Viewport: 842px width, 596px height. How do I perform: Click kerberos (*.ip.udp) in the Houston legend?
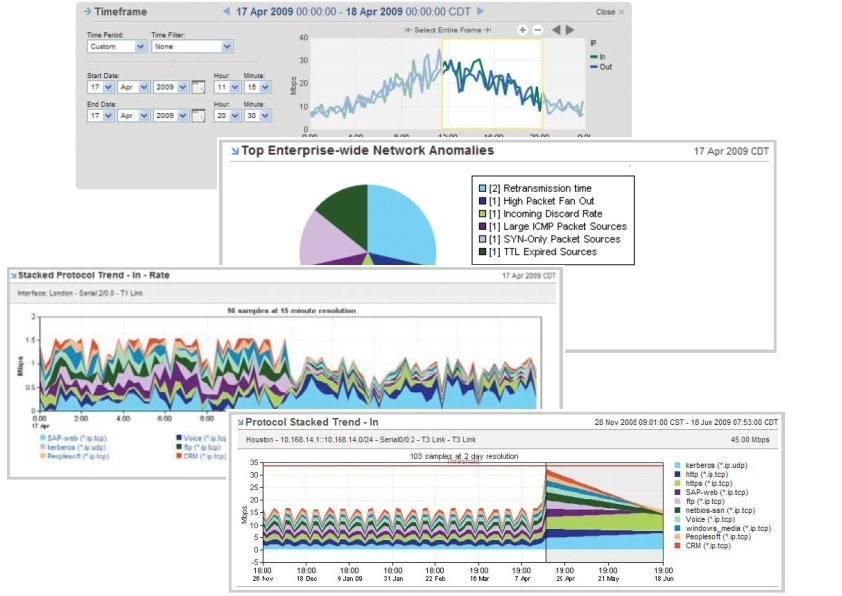click(x=710, y=466)
